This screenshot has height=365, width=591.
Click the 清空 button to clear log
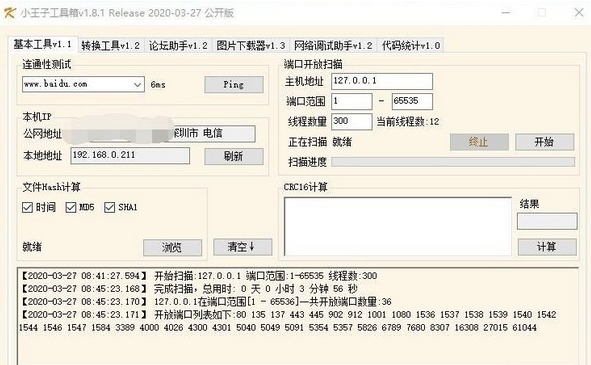point(242,247)
